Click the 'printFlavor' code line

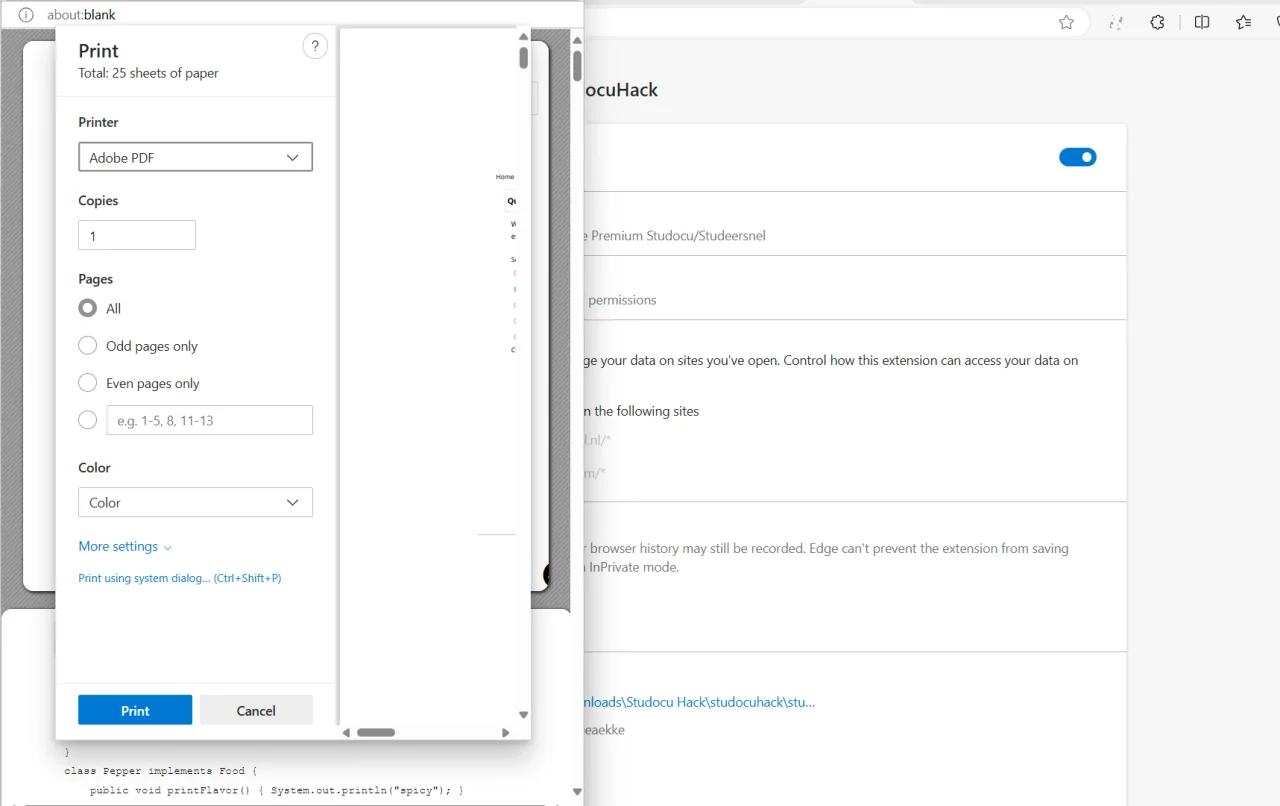277,790
